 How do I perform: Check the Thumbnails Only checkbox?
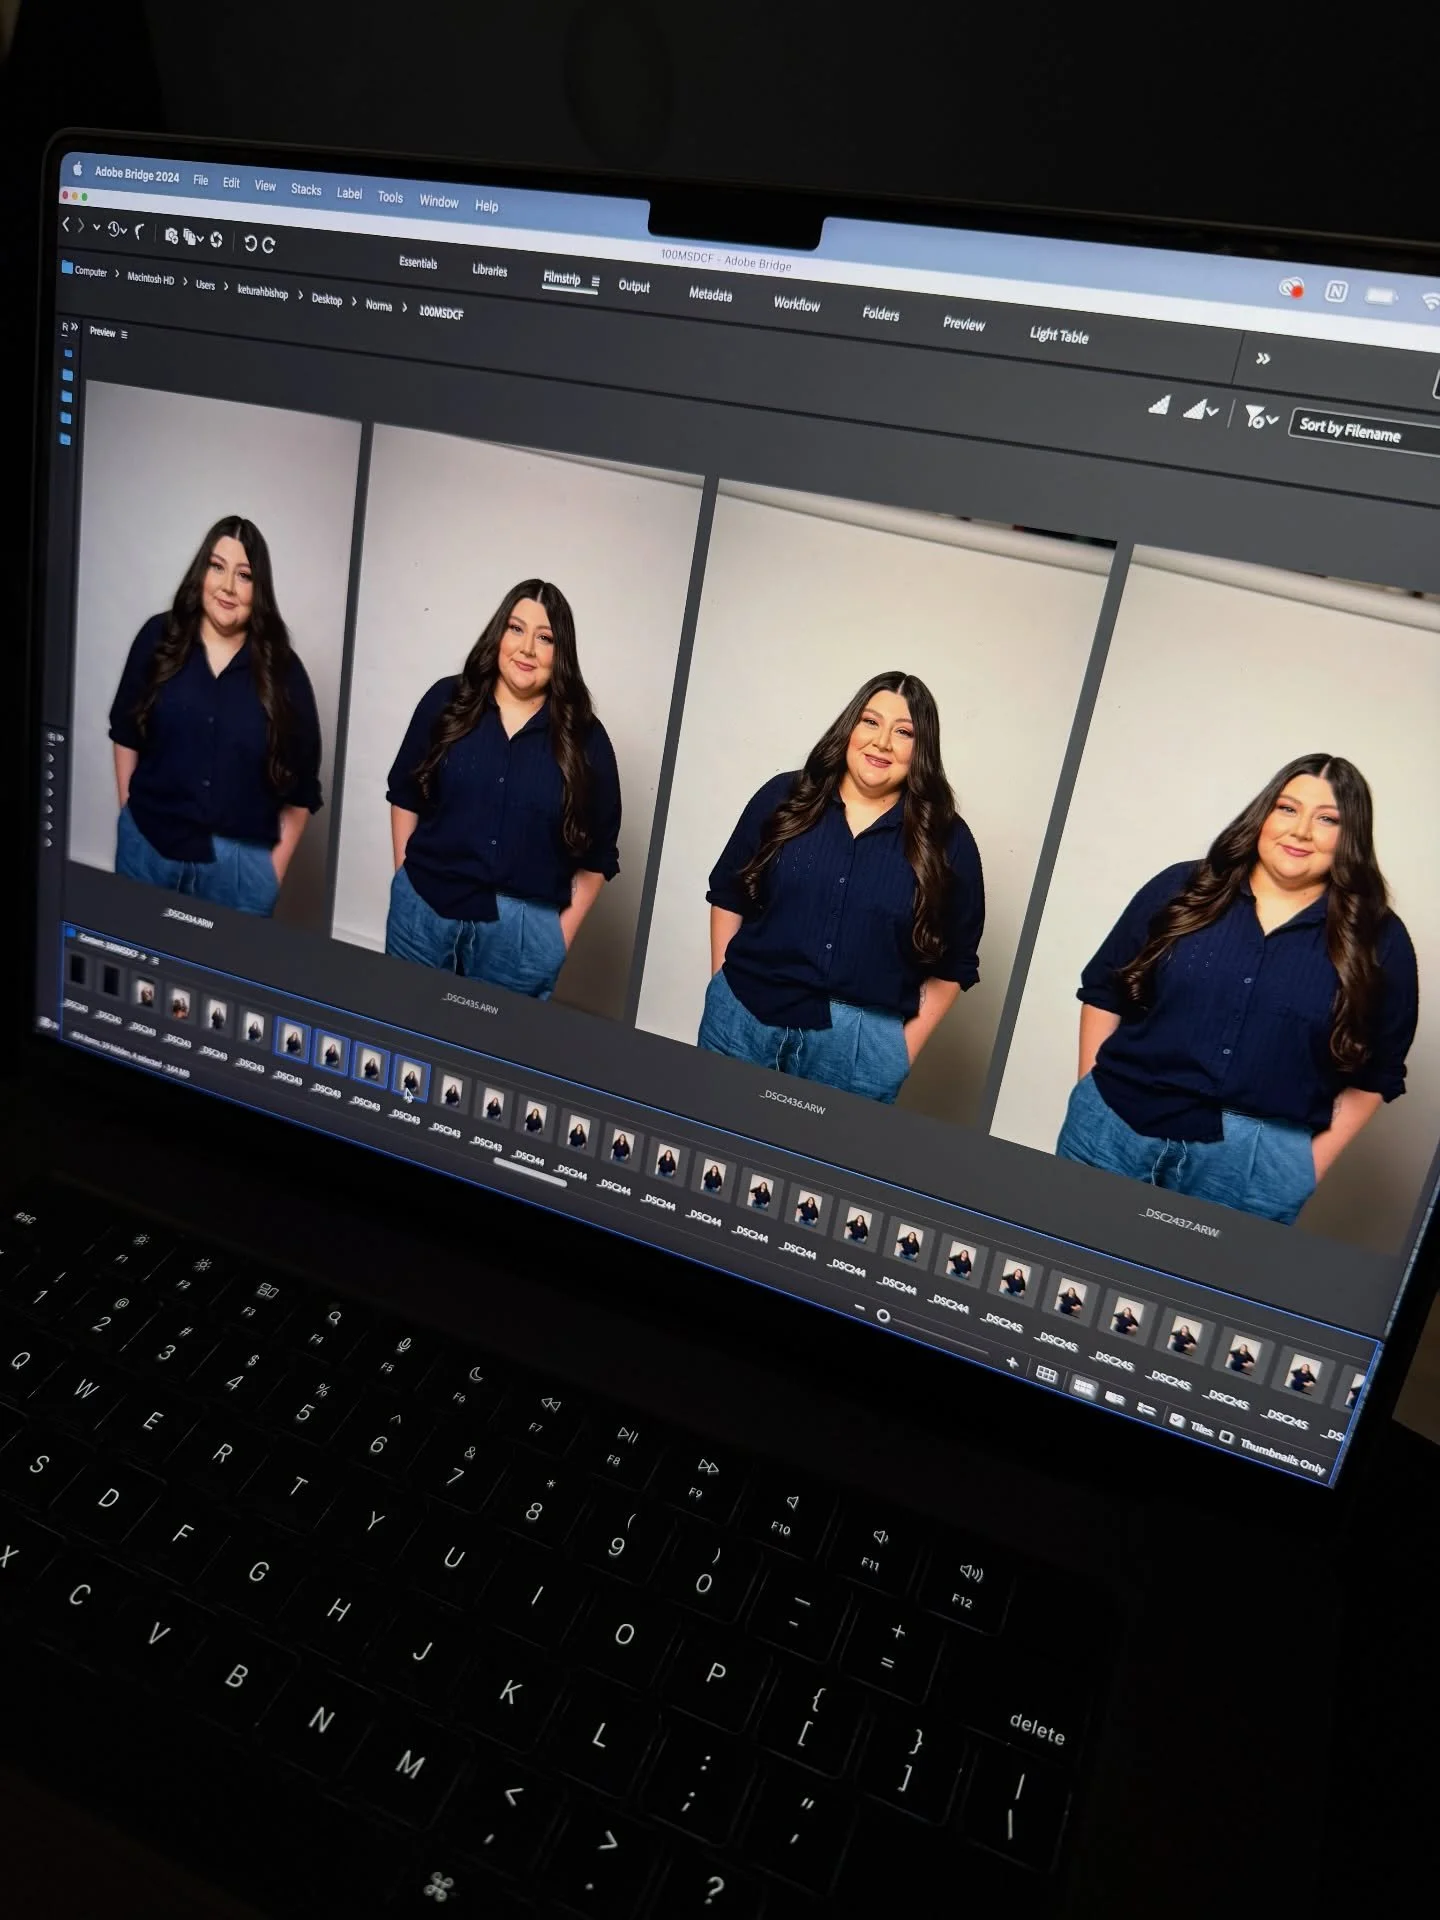point(1227,1437)
